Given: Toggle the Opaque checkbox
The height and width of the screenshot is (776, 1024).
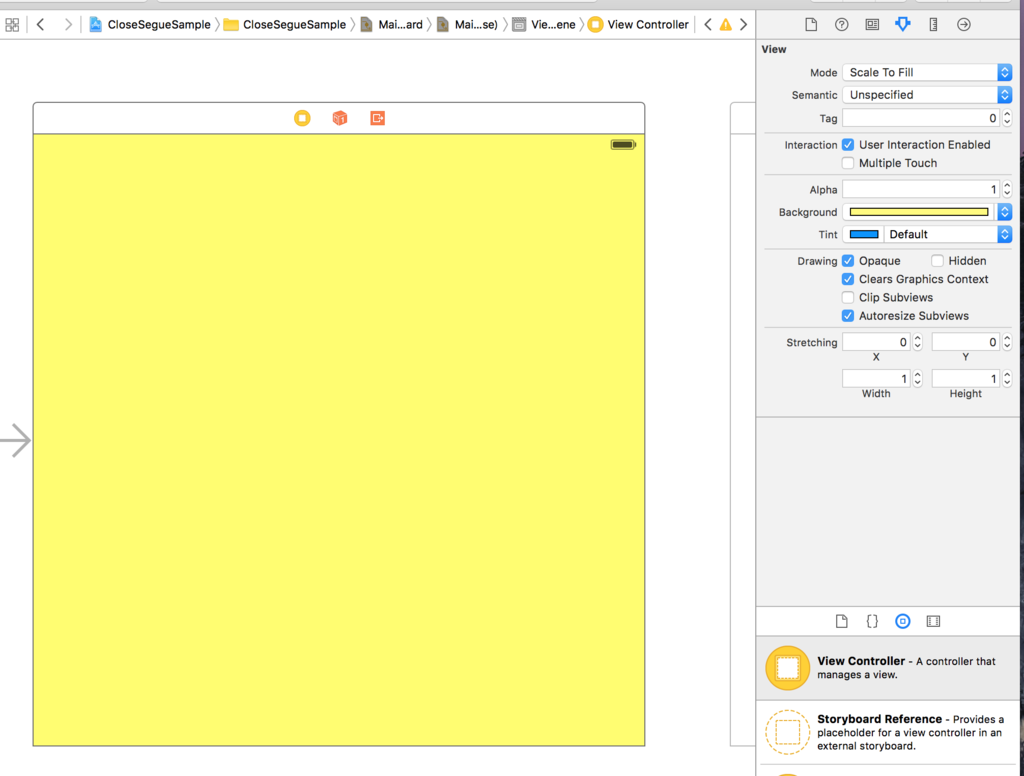Looking at the screenshot, I should [848, 261].
